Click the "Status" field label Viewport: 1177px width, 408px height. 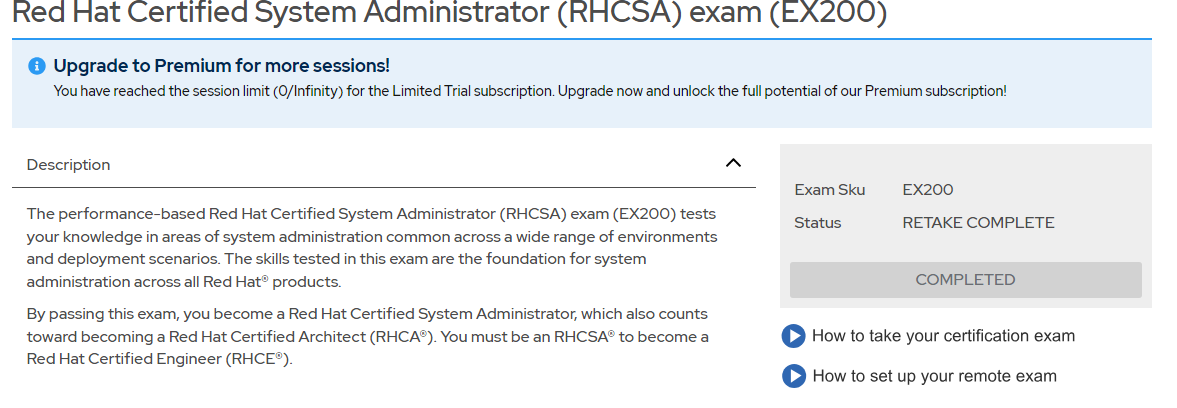817,223
